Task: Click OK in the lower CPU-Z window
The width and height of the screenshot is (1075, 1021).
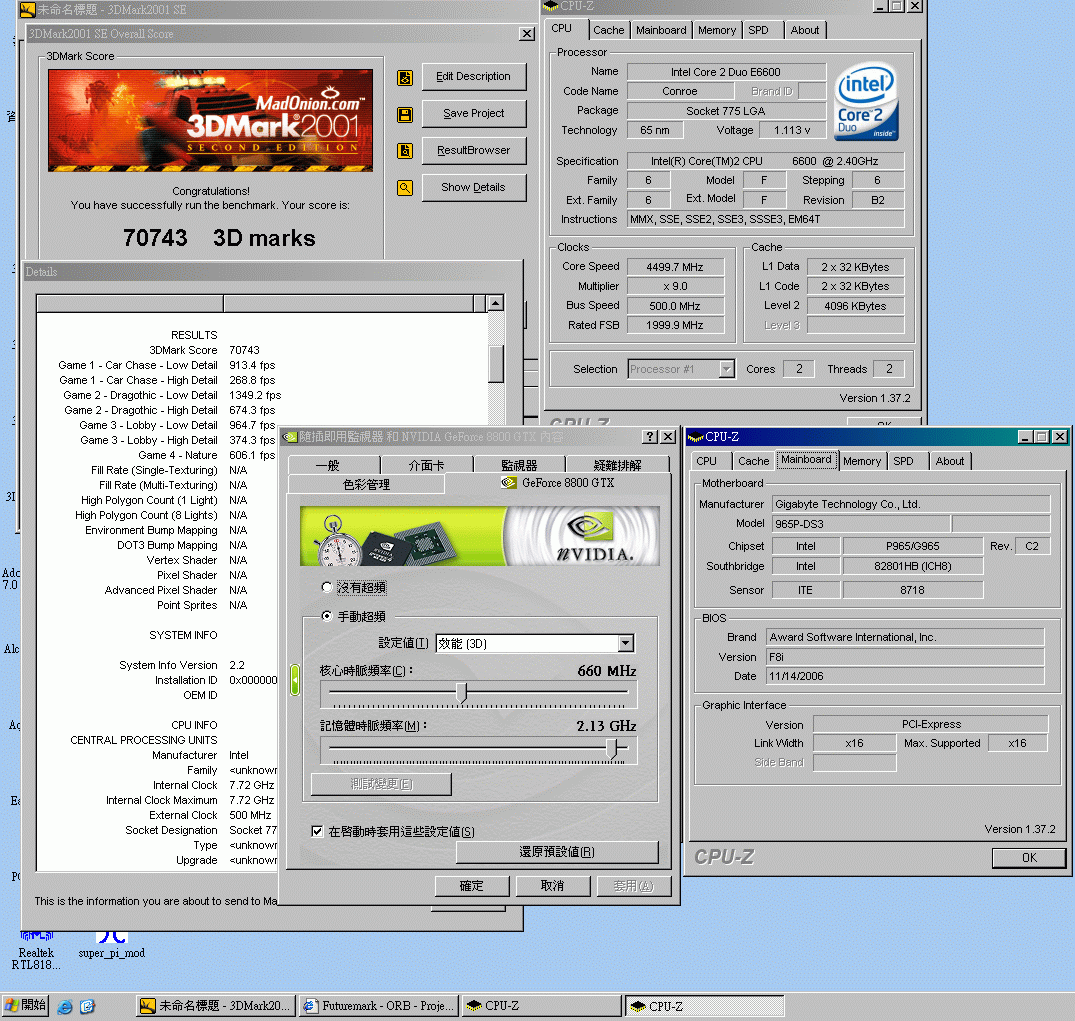Action: click(1029, 858)
